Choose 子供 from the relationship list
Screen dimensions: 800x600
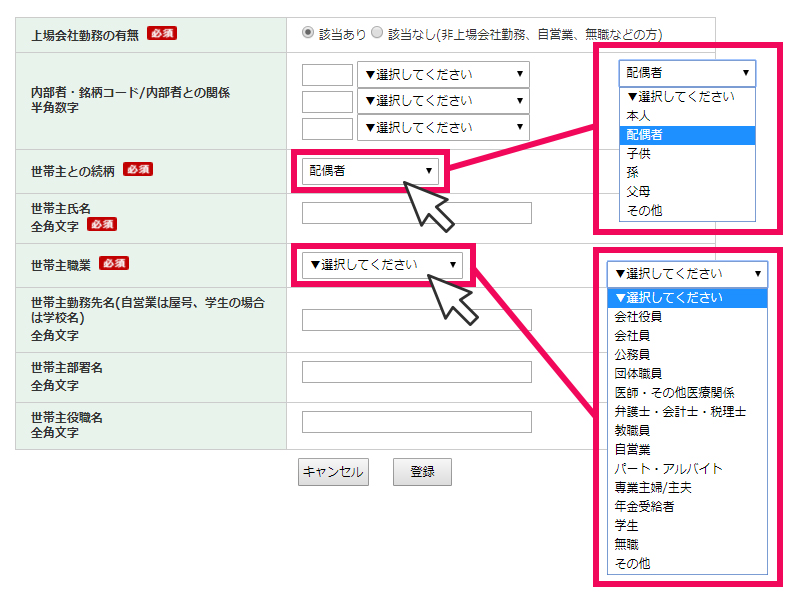(x=638, y=154)
